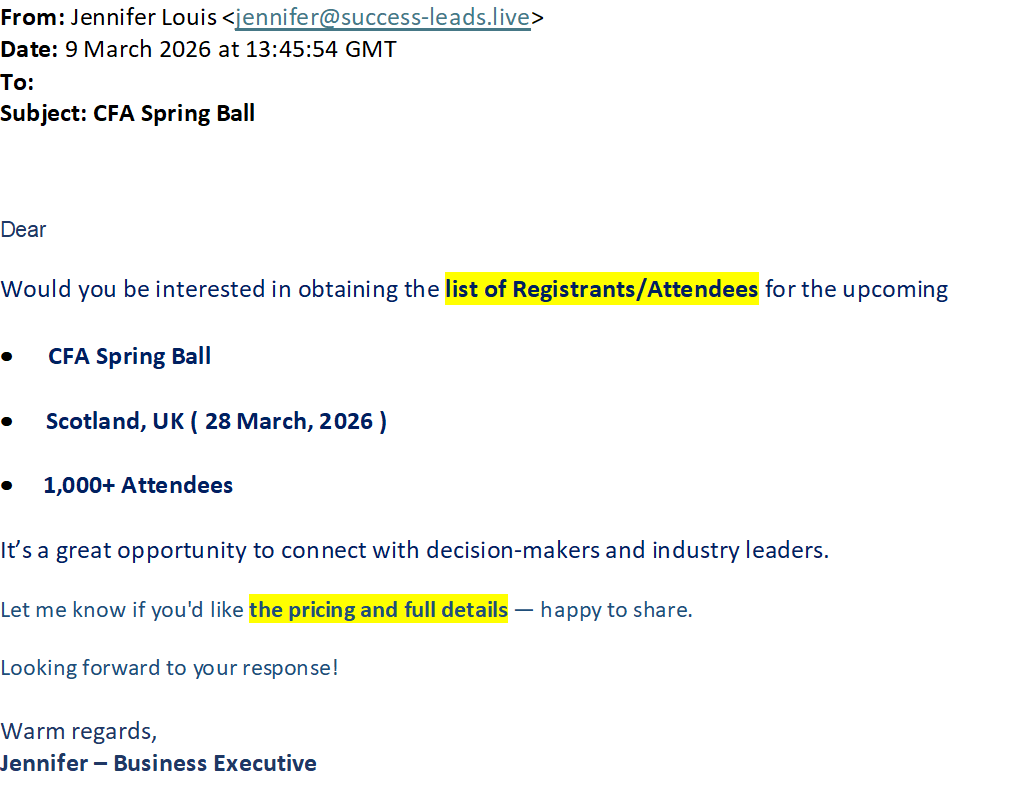
Task: Click the highlighted list of Registrants/Attendees text
Action: coord(601,290)
